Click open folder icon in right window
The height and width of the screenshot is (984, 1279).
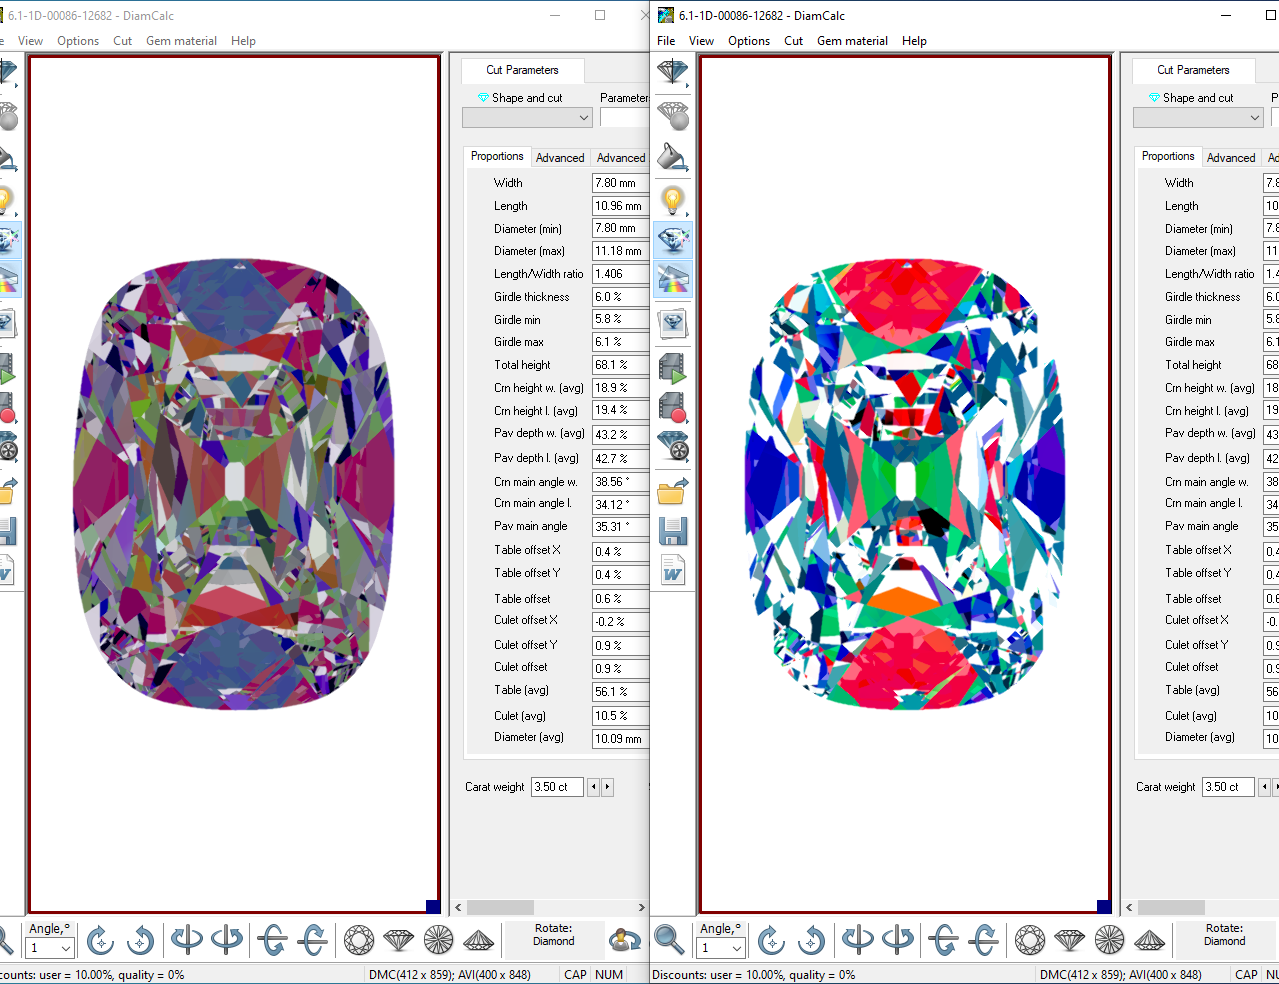673,490
